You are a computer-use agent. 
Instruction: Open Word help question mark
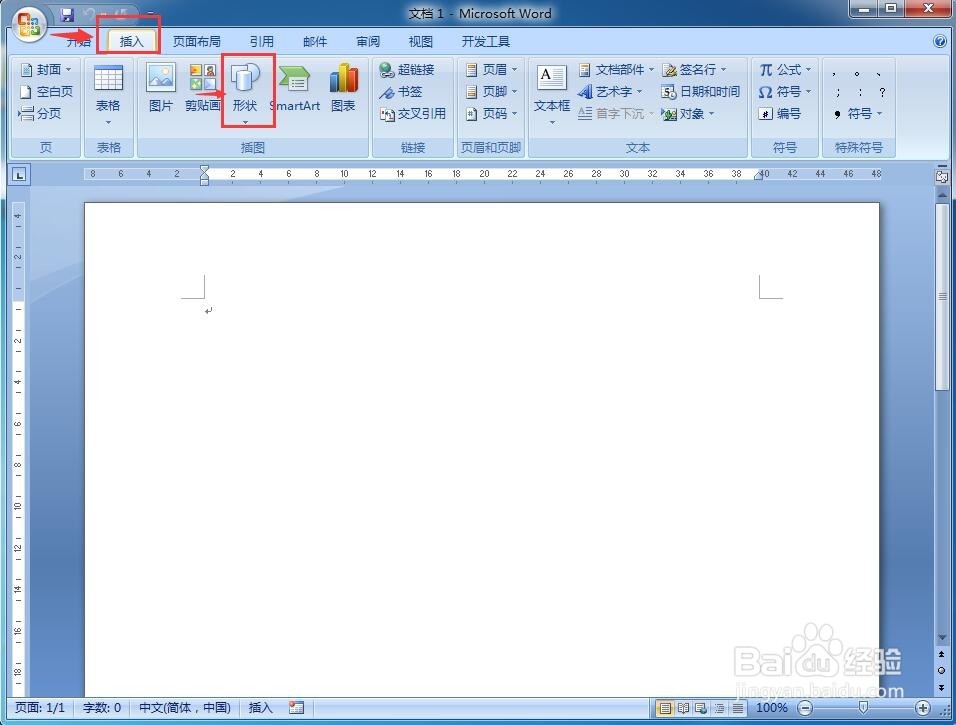point(940,41)
